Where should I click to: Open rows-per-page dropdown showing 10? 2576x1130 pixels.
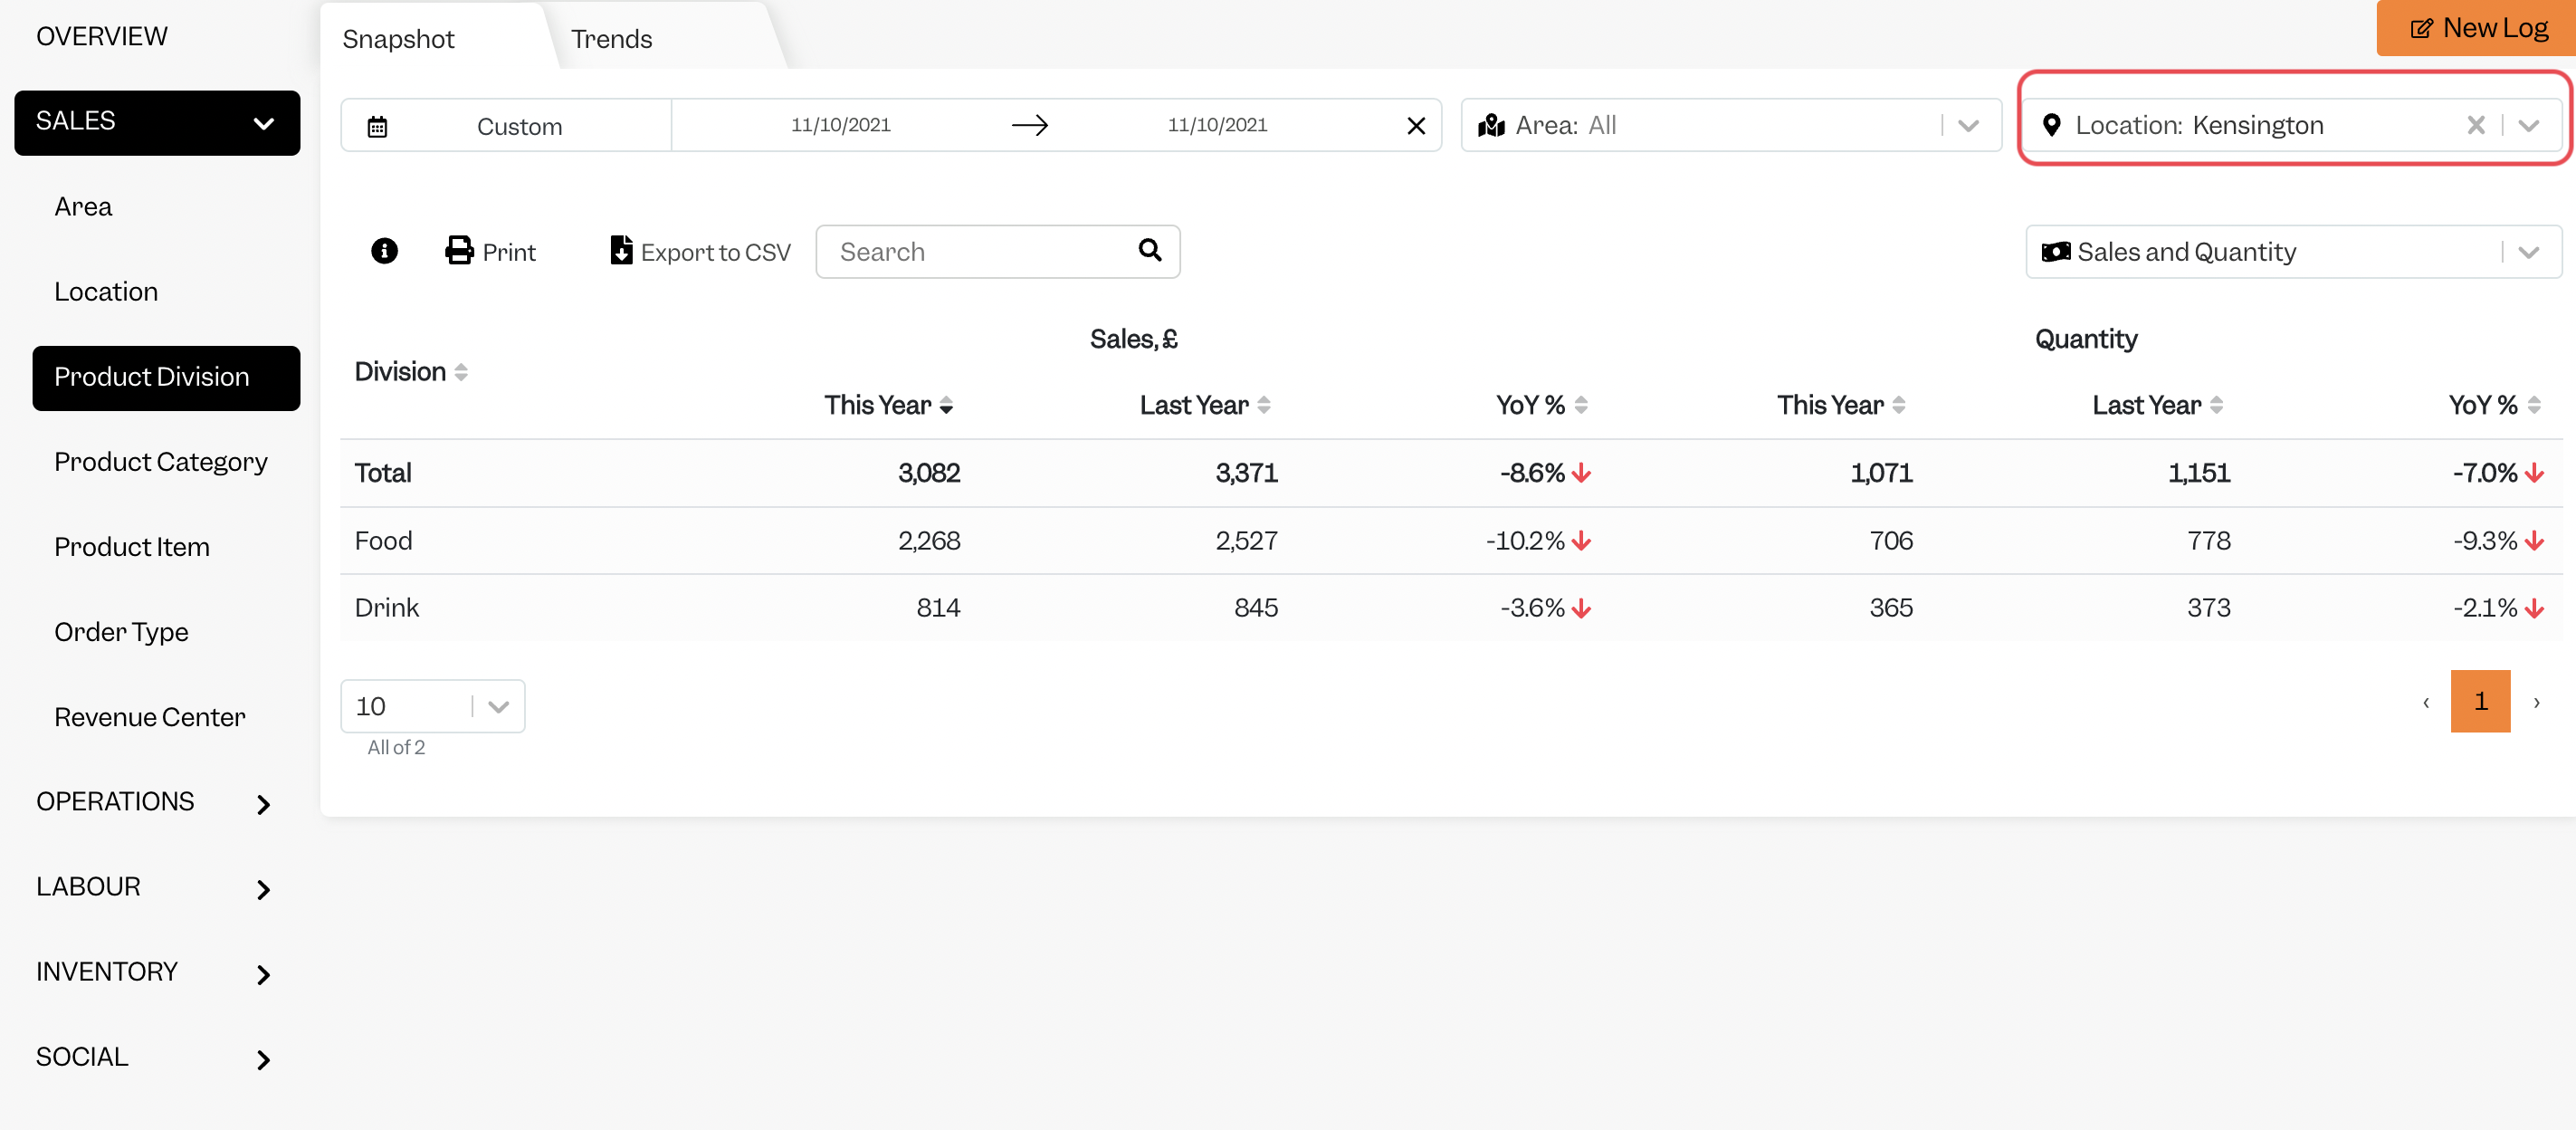pos(433,706)
